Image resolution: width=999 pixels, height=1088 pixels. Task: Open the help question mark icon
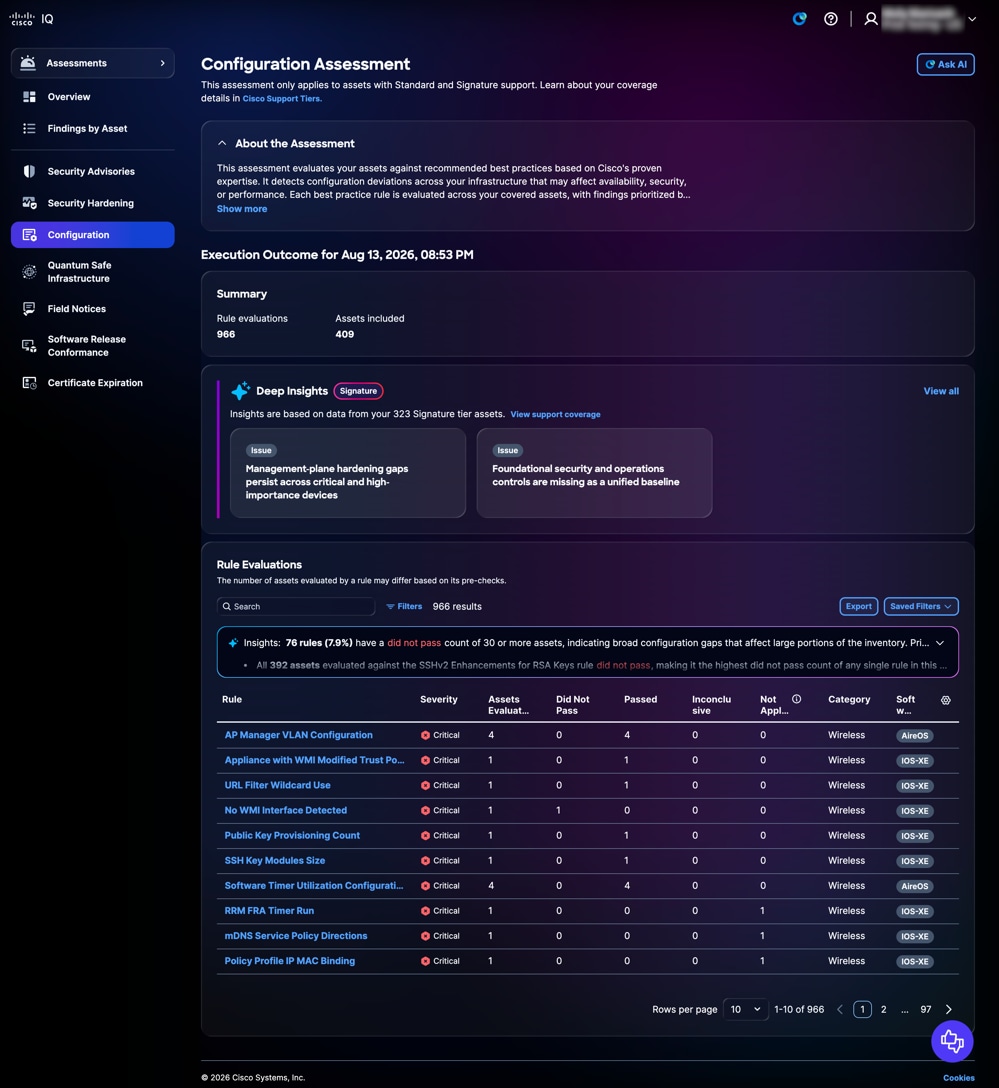click(830, 19)
